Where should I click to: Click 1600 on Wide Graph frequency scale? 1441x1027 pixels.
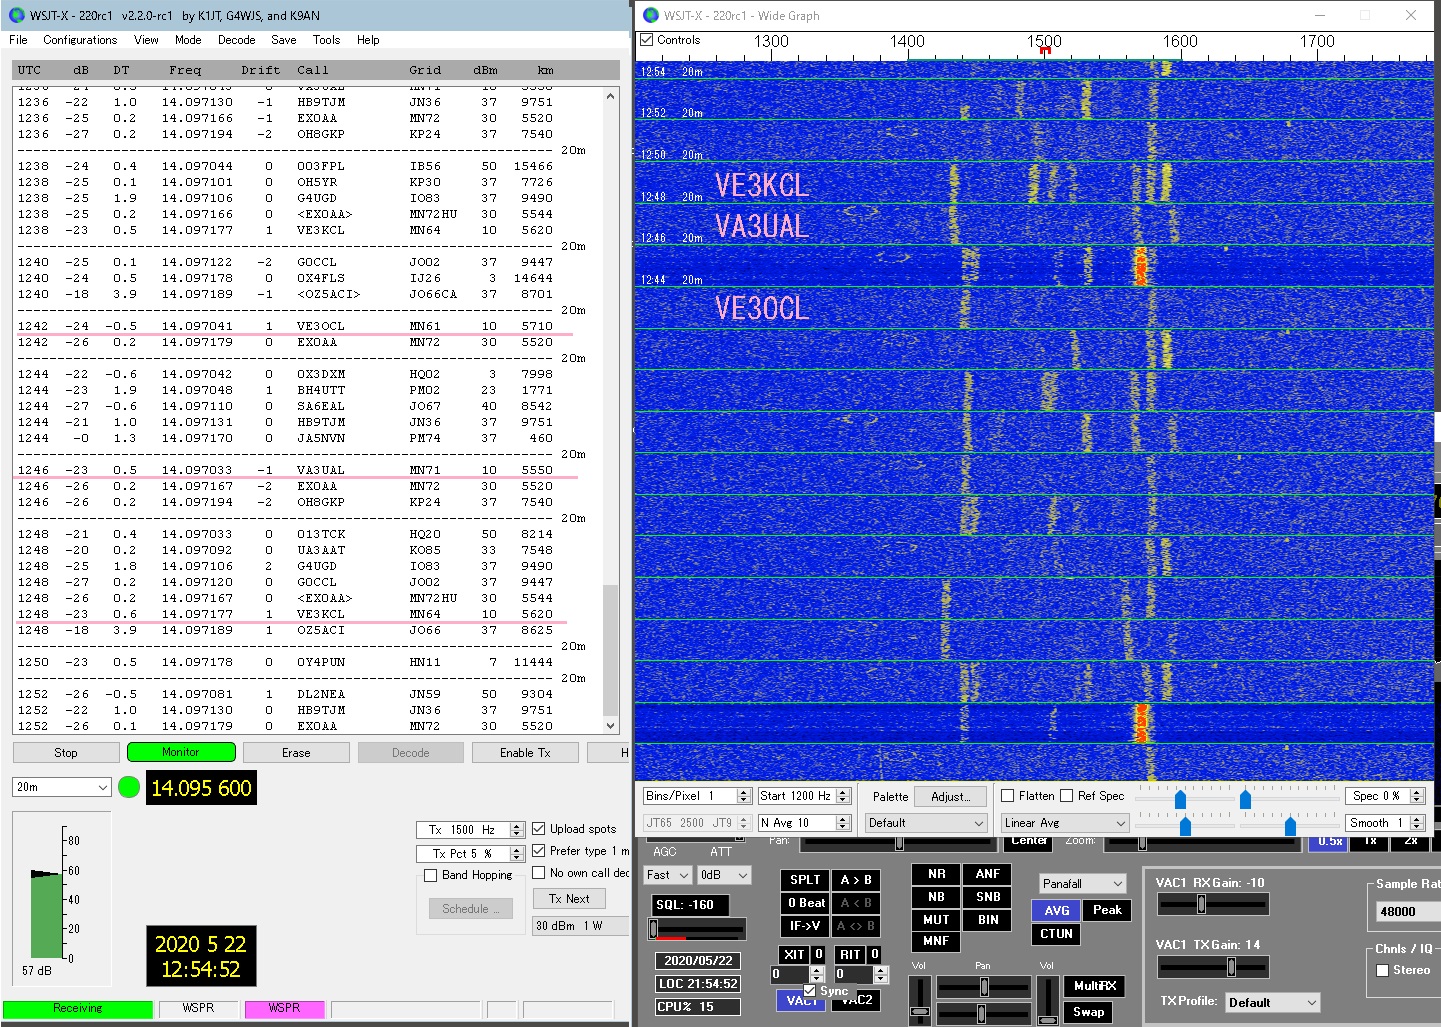click(1180, 41)
